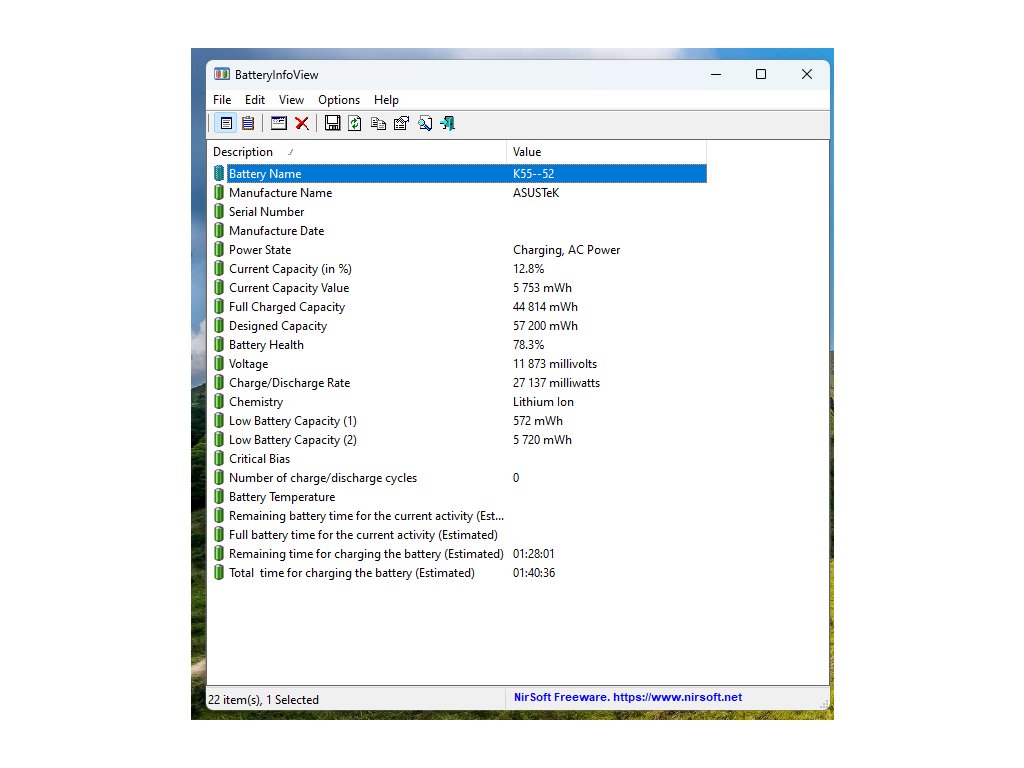Click the 78.3% battery health value
The height and width of the screenshot is (768, 1024).
pyautogui.click(x=528, y=345)
